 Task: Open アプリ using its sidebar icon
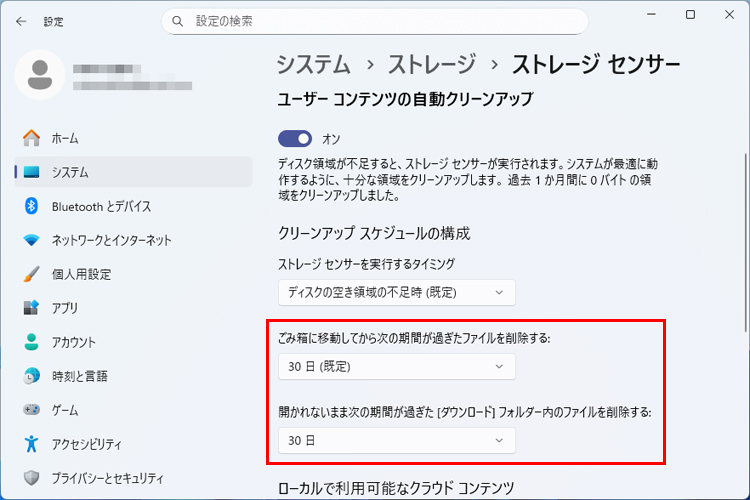pyautogui.click(x=31, y=308)
